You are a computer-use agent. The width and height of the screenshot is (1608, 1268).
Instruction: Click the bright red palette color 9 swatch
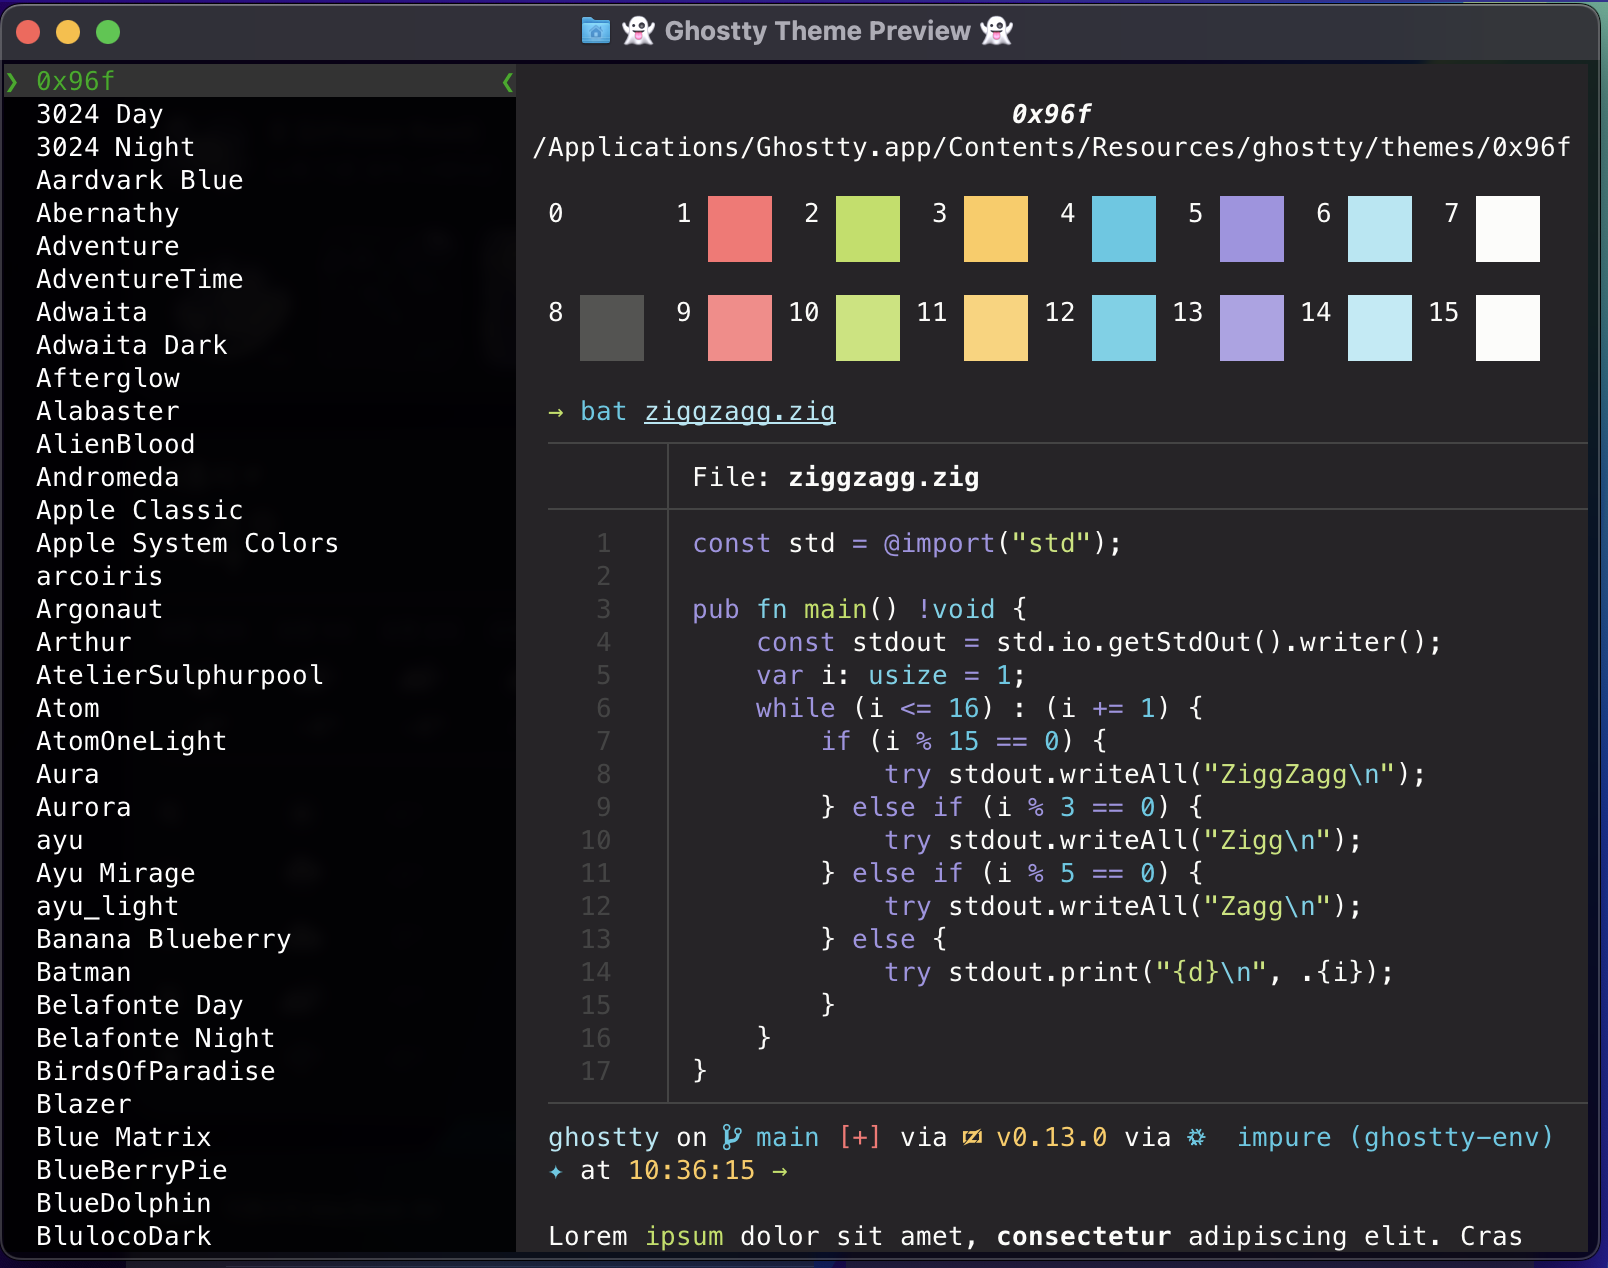[740, 328]
